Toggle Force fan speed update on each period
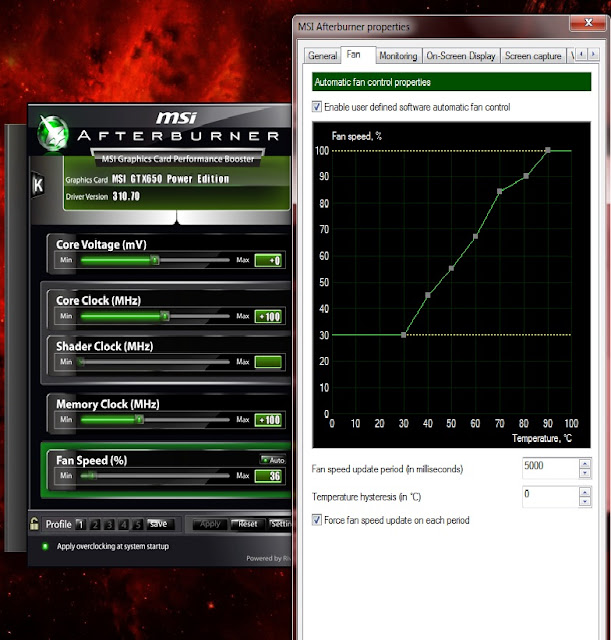This screenshot has width=611, height=640. click(x=317, y=520)
